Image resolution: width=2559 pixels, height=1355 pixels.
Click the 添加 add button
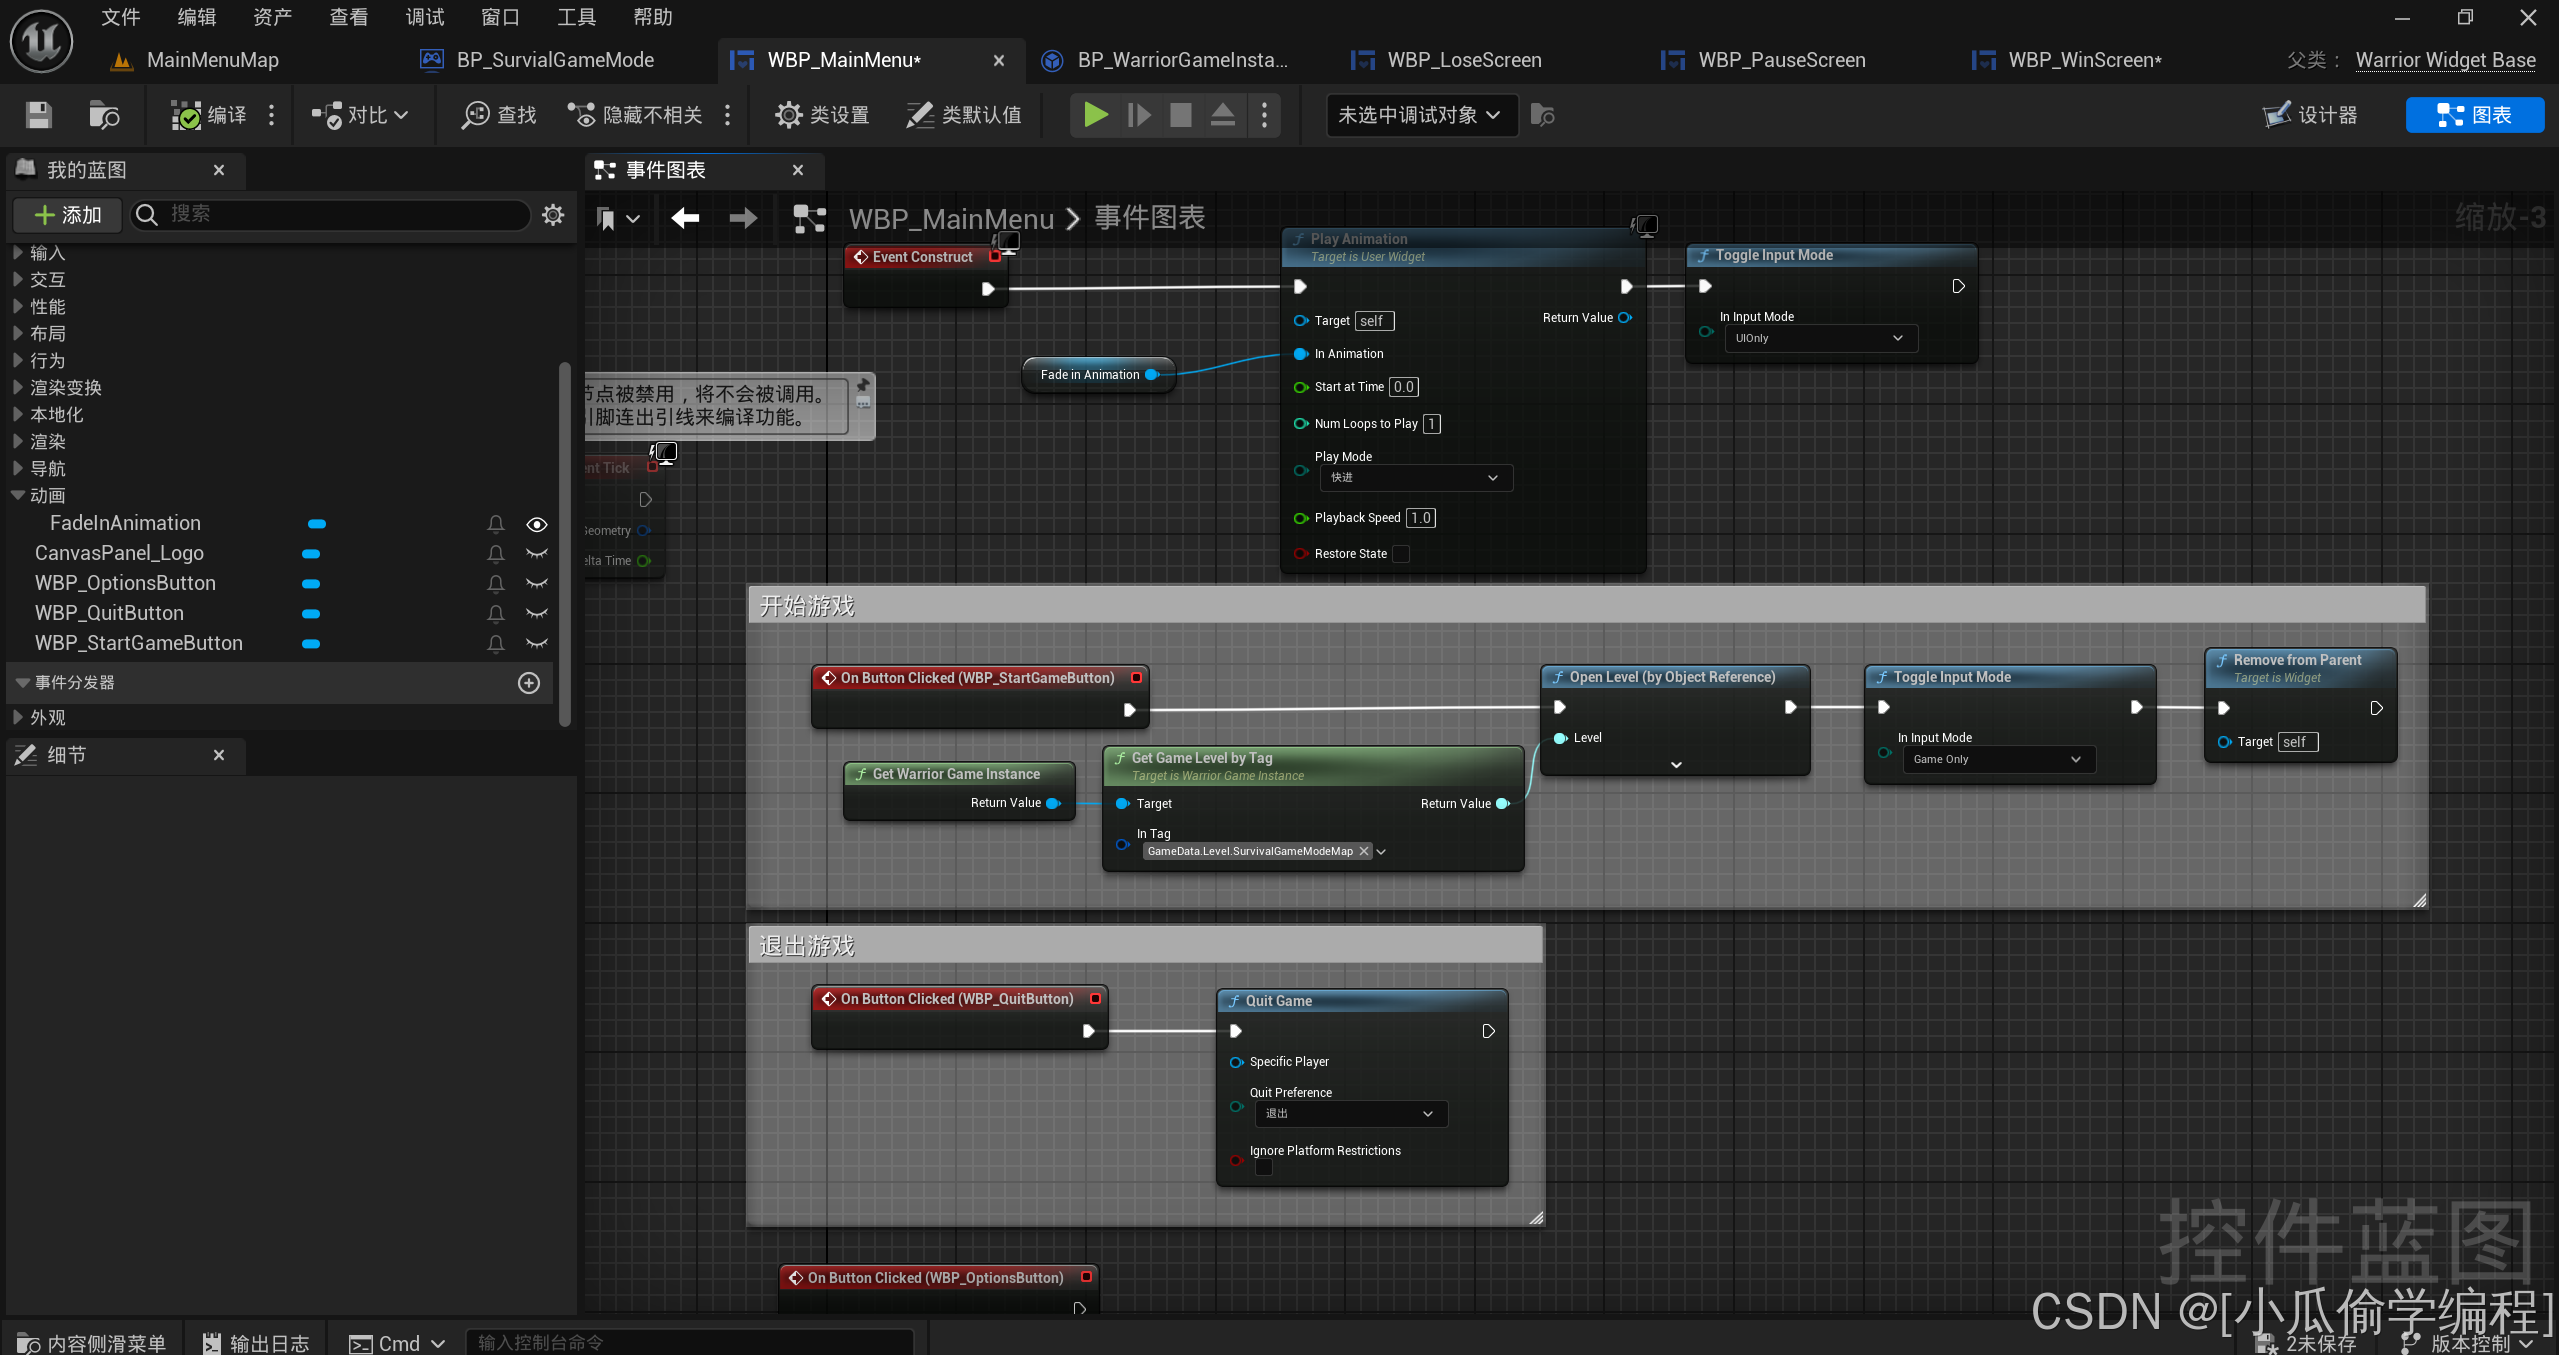(x=67, y=215)
